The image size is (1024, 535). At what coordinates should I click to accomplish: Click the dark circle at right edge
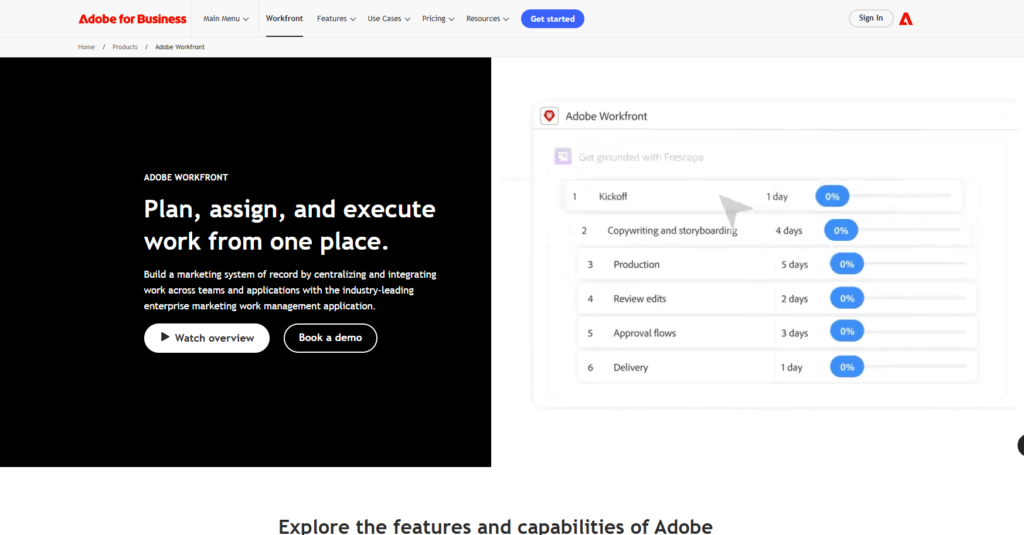1020,446
